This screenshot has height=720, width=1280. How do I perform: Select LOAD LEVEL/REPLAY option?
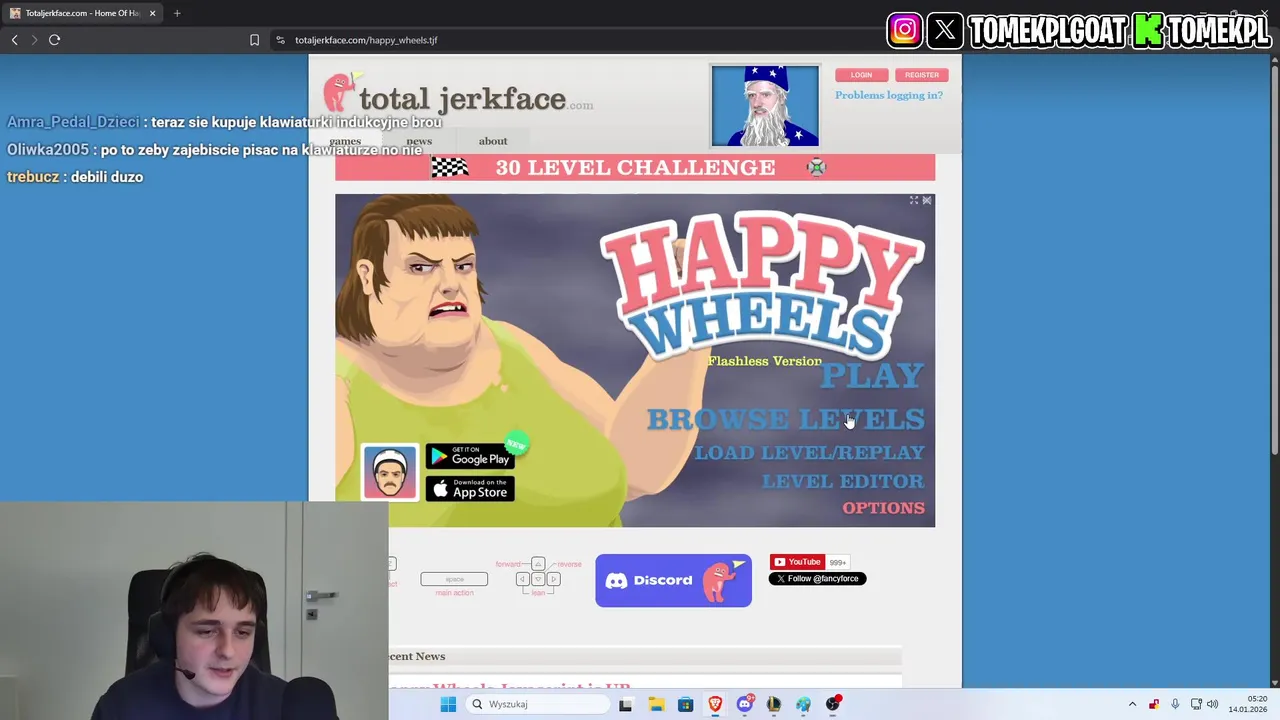(809, 453)
